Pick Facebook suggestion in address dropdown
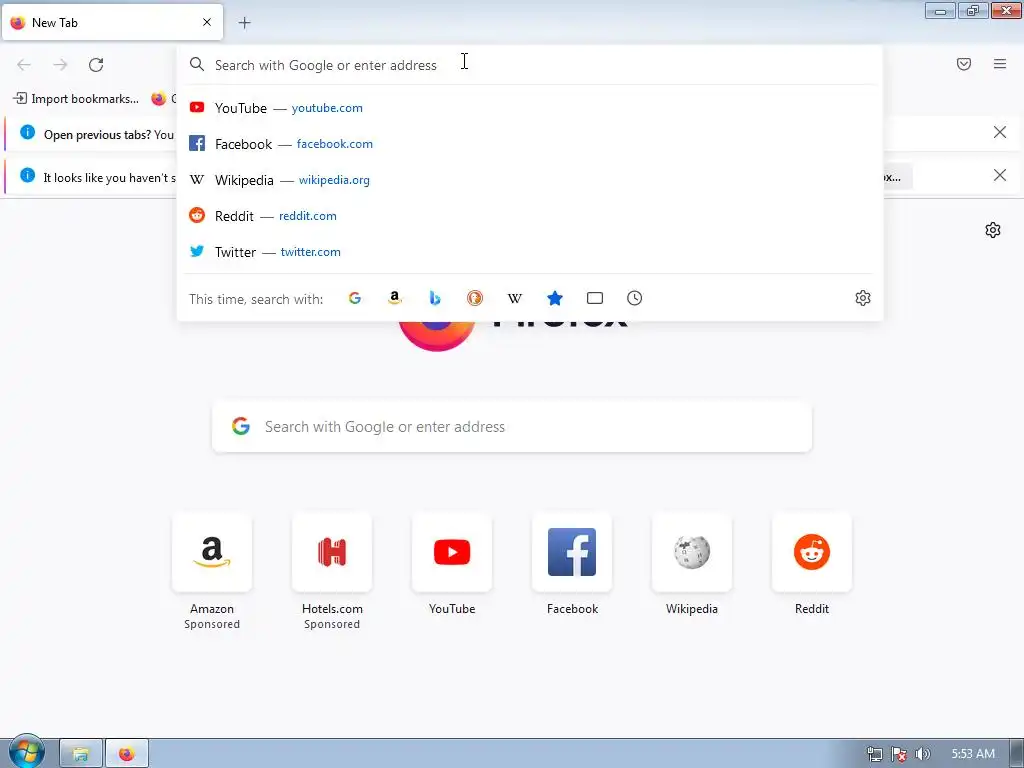This screenshot has height=768, width=1024. click(530, 144)
